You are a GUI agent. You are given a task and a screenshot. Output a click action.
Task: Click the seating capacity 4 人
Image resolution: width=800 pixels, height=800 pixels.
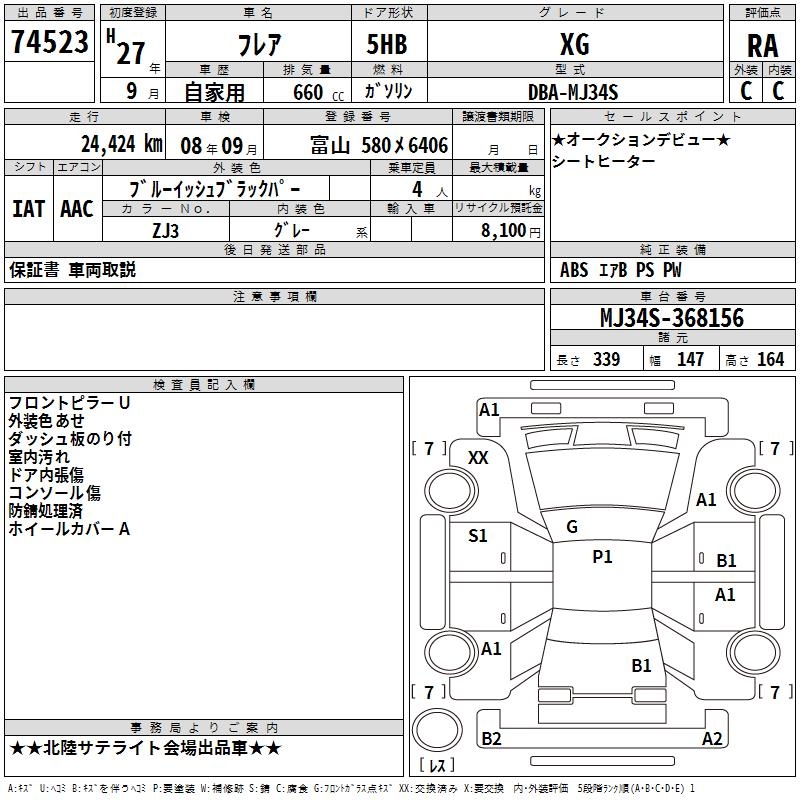pyautogui.click(x=430, y=189)
